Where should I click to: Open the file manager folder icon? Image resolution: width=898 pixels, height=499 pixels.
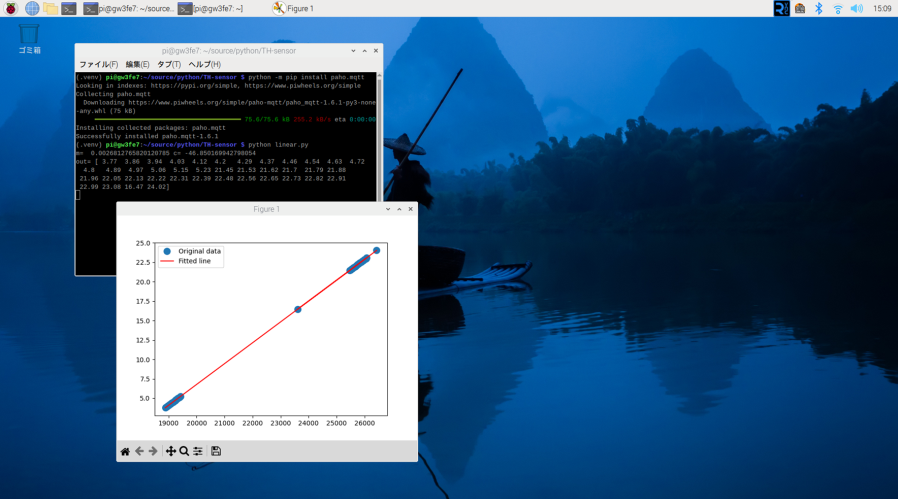tap(50, 8)
